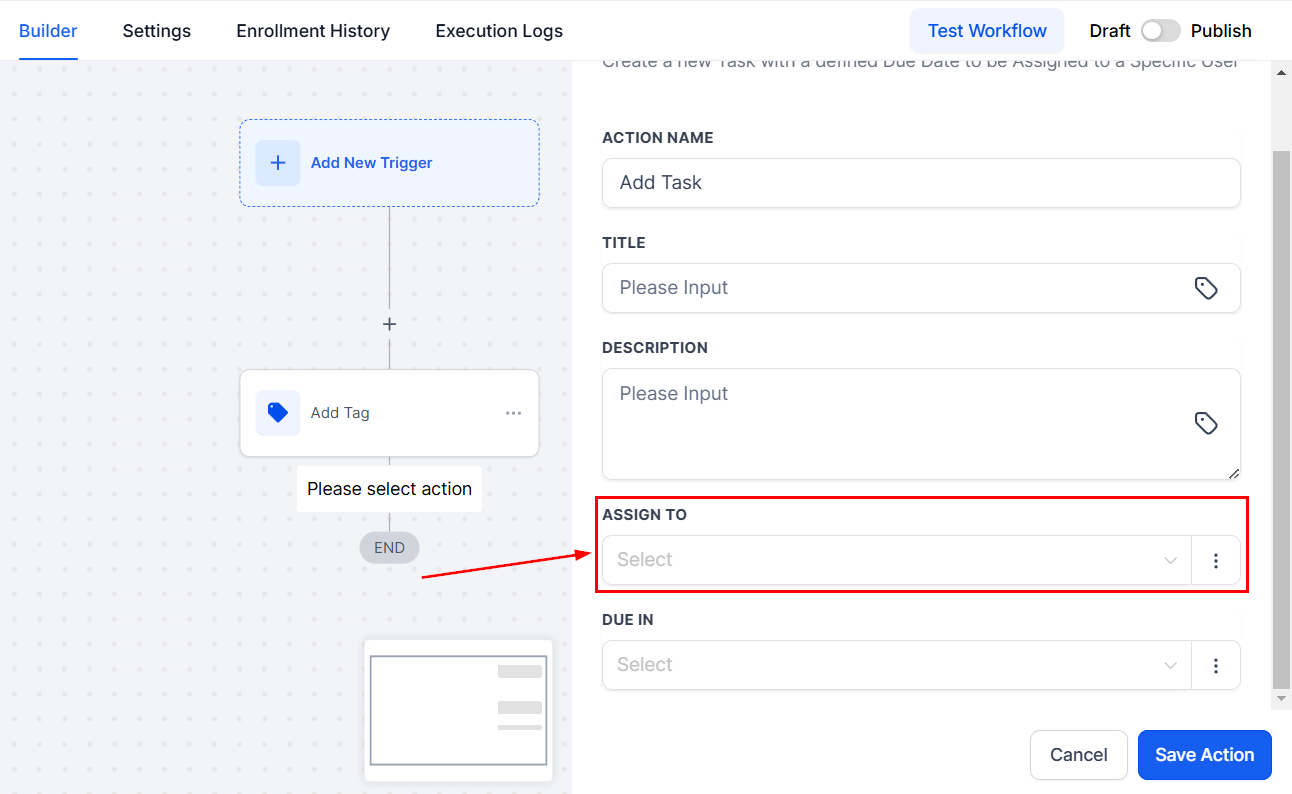
Task: Go to the Execution Logs tab
Action: [x=499, y=31]
